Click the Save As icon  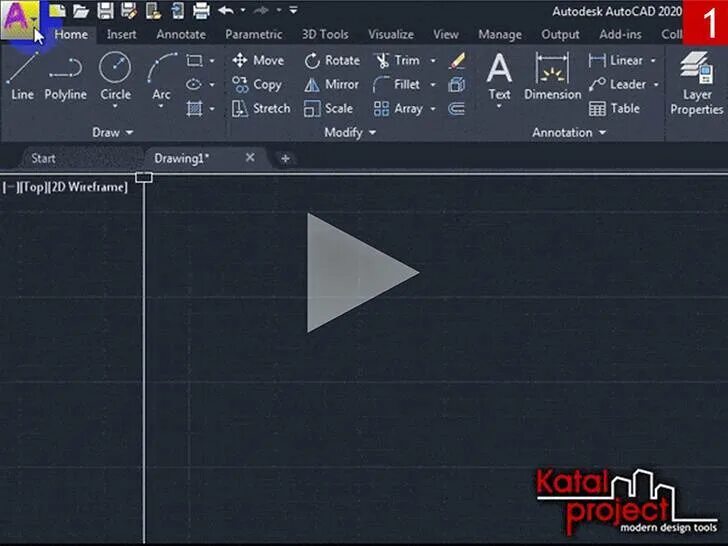tap(129, 10)
